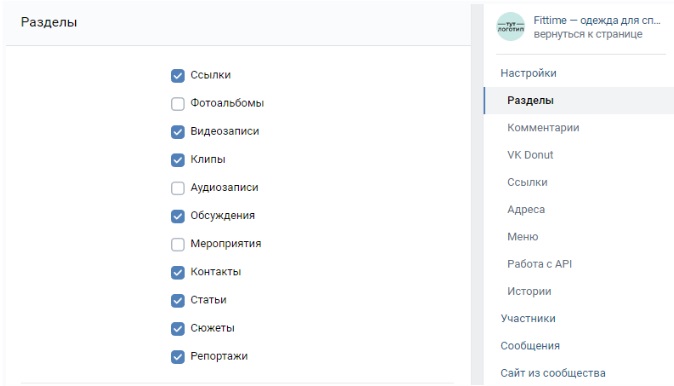Screen dimensions: 674x386
Task: Disable the Статьи section checkbox
Action: (x=178, y=300)
